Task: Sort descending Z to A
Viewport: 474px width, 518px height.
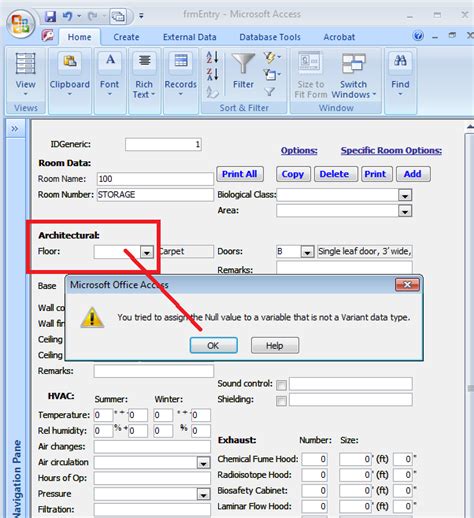Action: (x=212, y=74)
